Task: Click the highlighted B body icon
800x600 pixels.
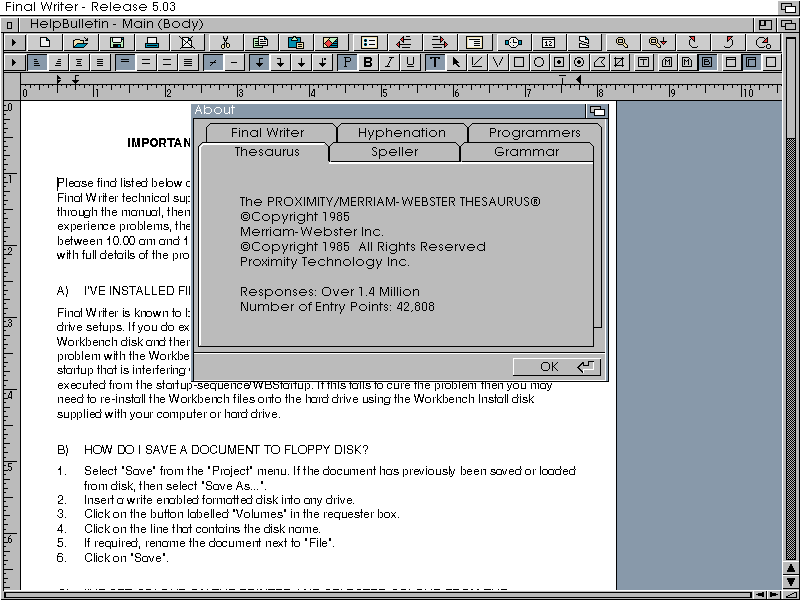Action: (707, 62)
